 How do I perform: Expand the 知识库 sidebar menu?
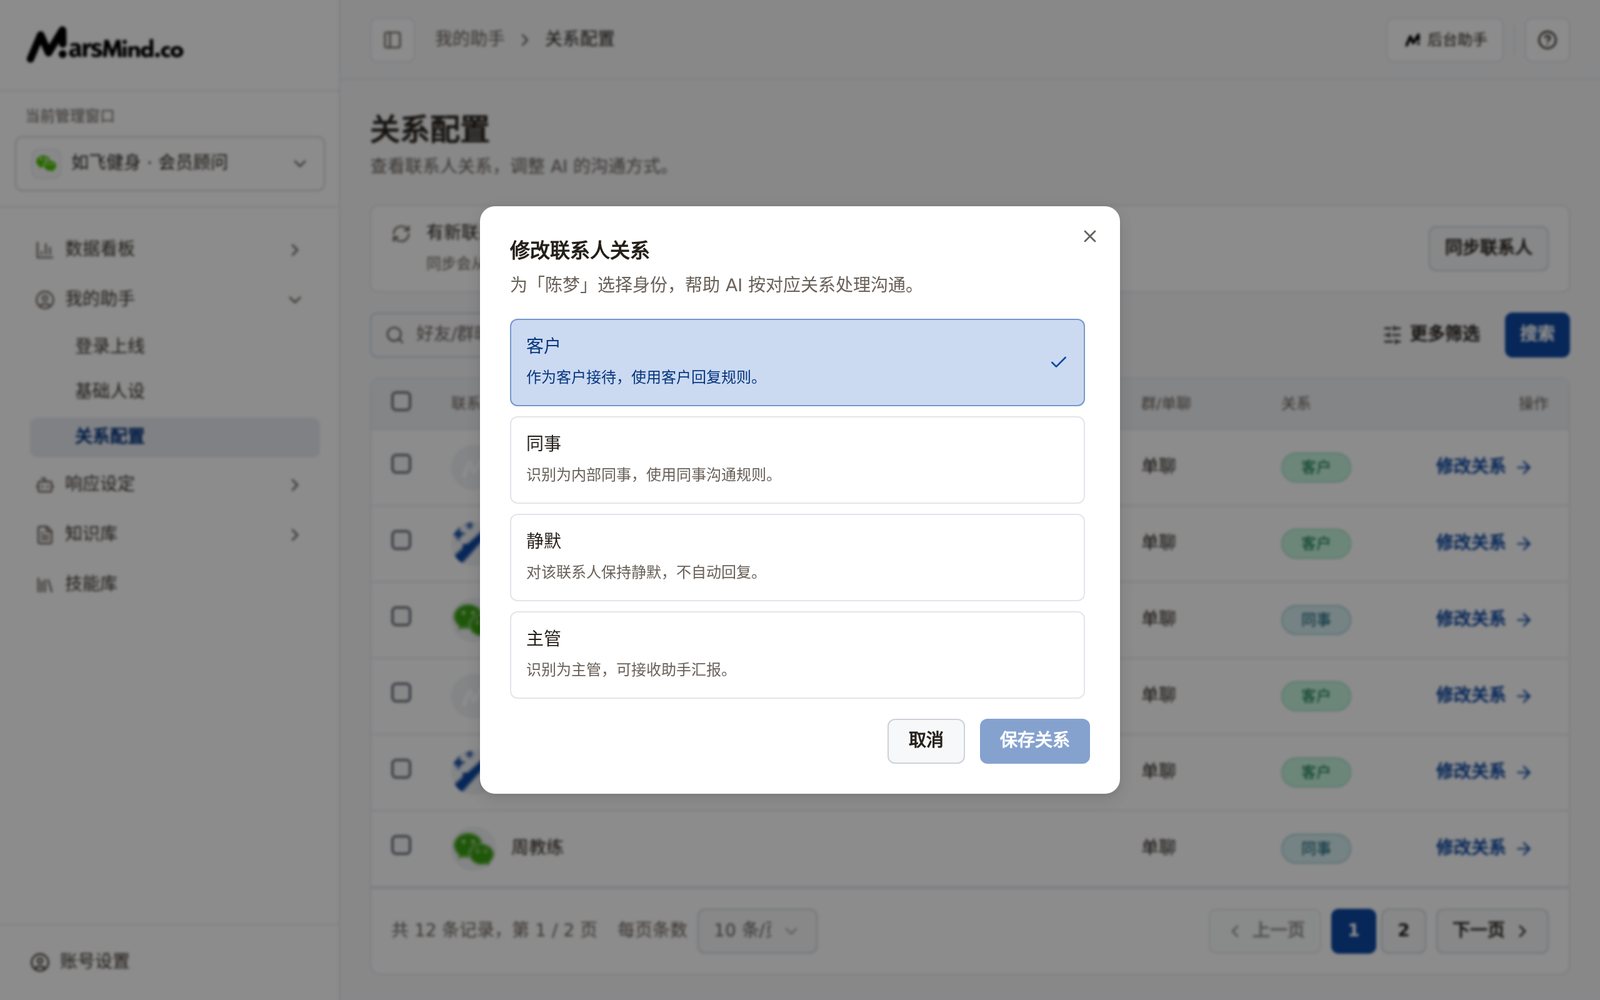(x=168, y=534)
